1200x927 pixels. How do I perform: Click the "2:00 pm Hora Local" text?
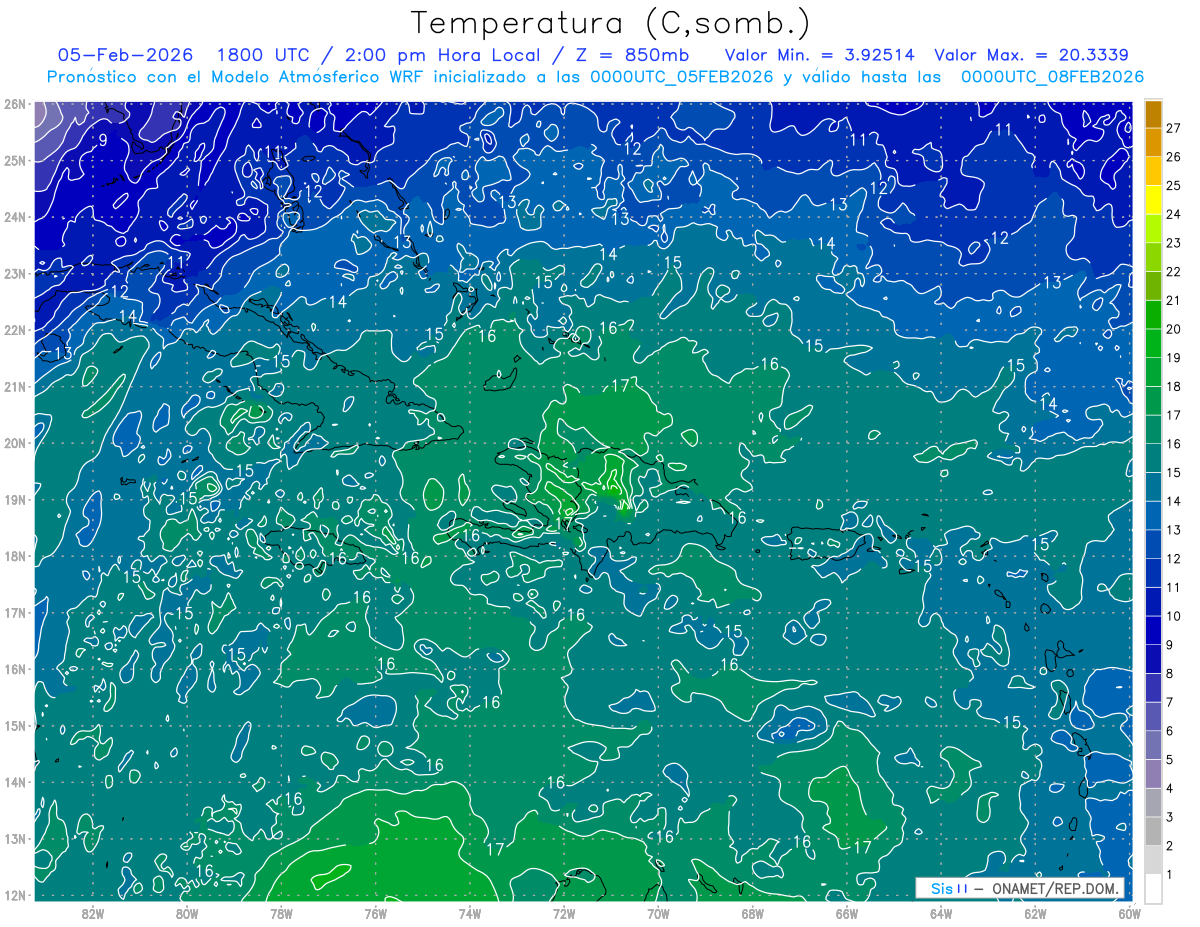(443, 55)
